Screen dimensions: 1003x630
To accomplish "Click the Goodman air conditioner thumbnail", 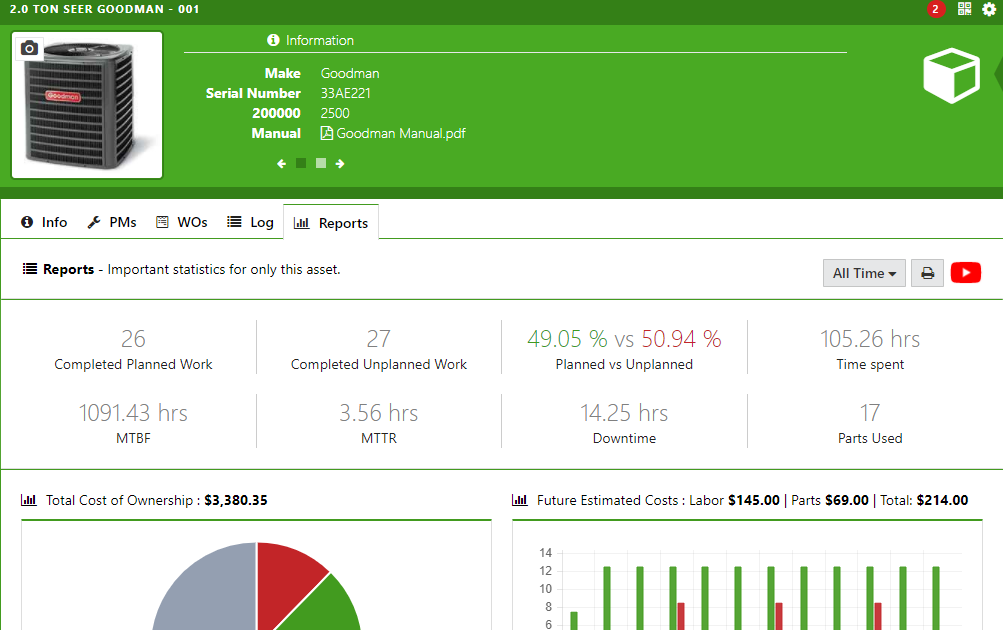I will click(87, 105).
